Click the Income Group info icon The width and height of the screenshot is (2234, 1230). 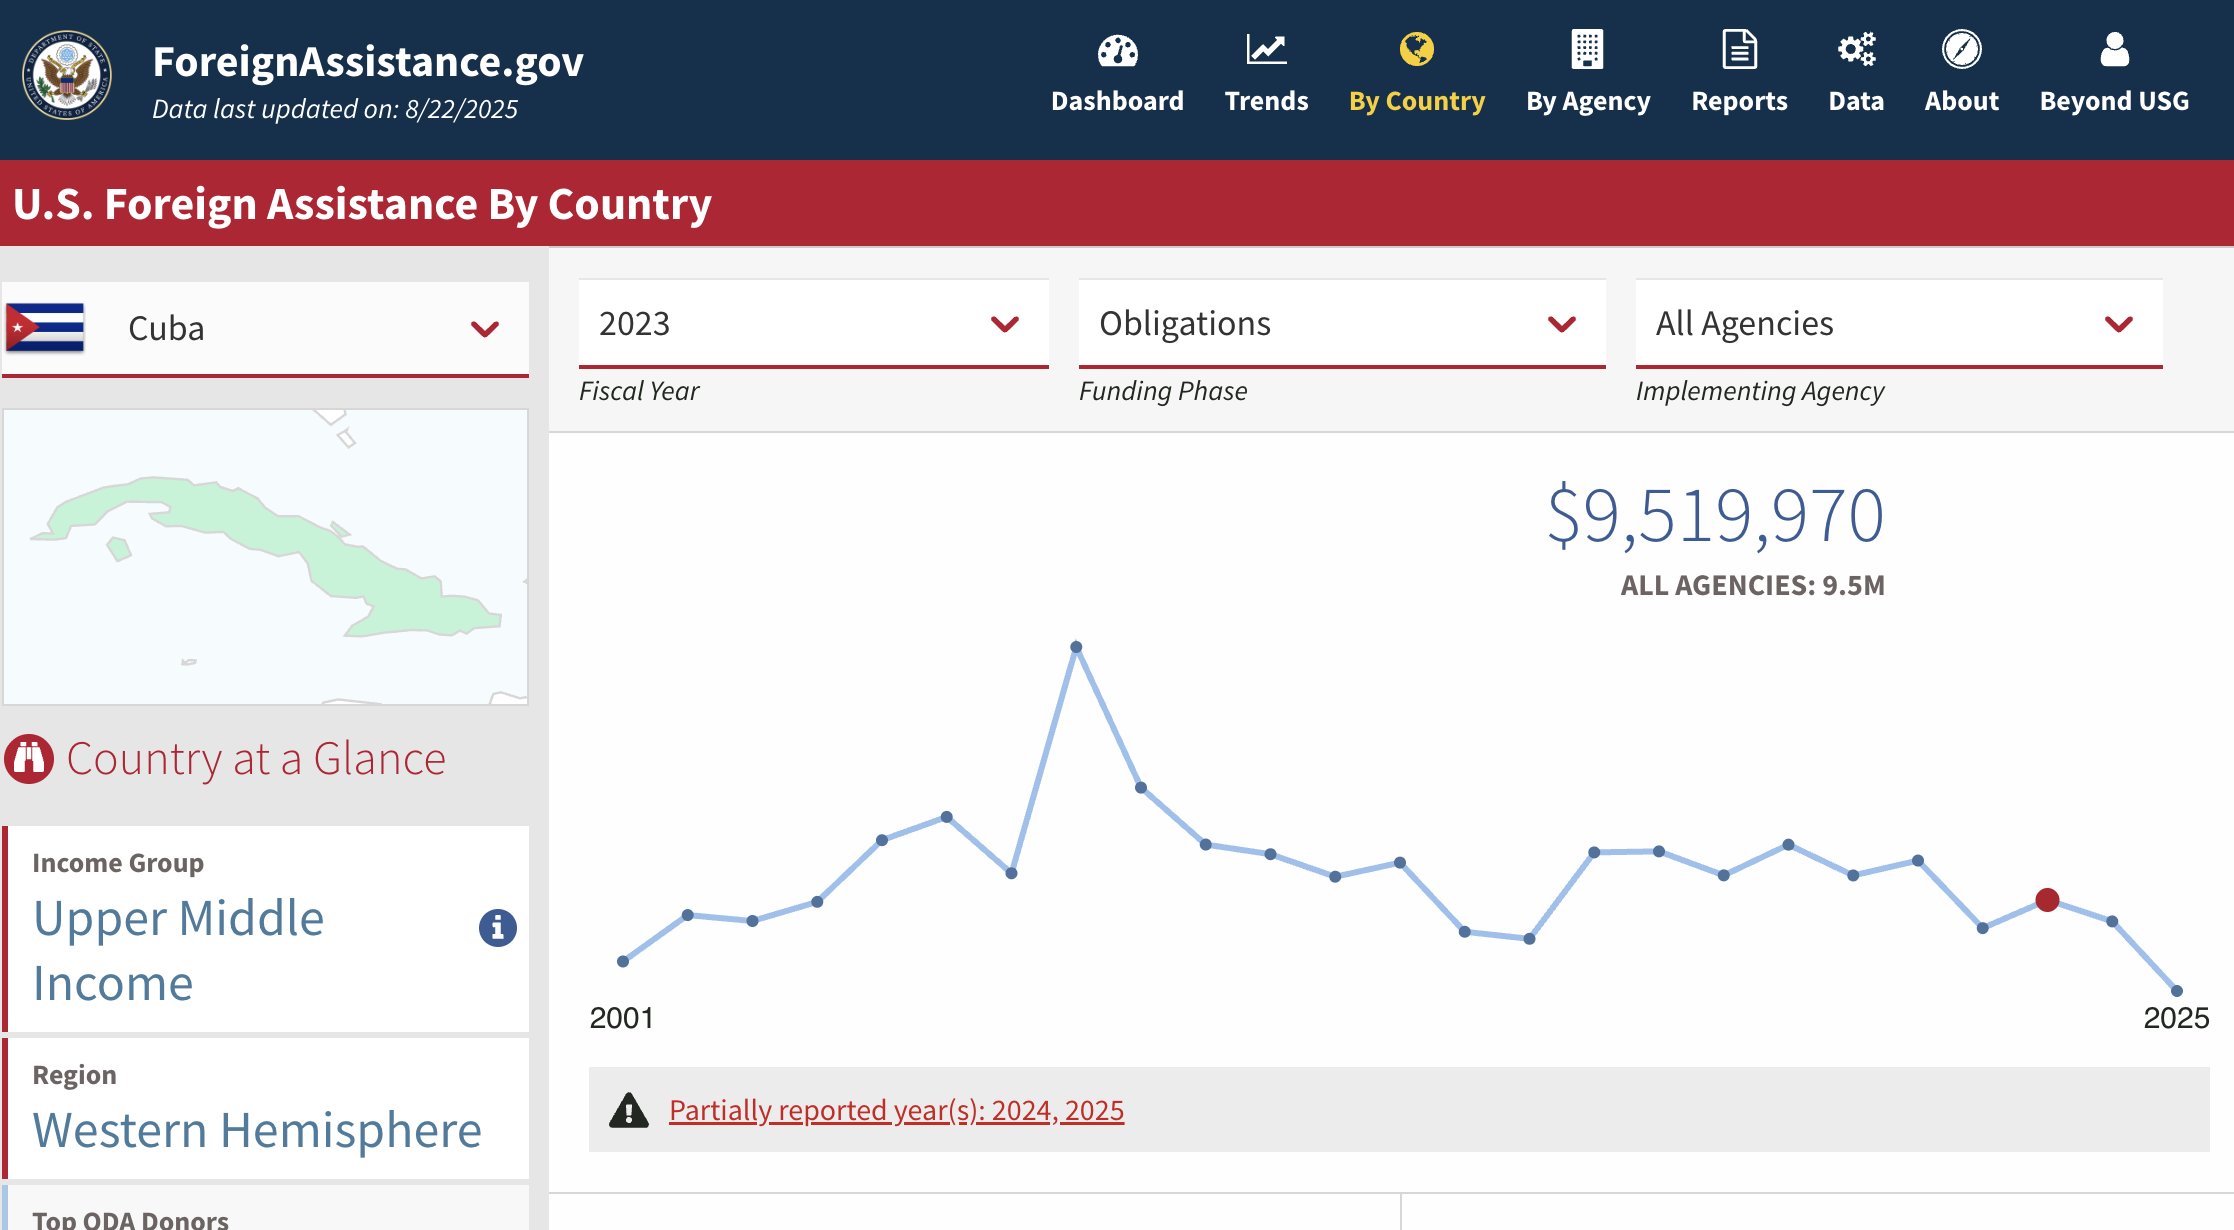click(x=497, y=928)
